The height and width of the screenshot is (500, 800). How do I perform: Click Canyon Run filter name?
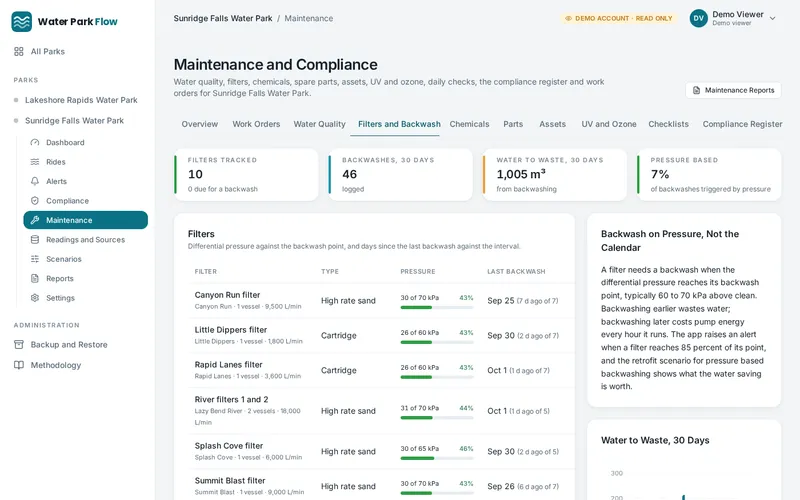pos(227,295)
